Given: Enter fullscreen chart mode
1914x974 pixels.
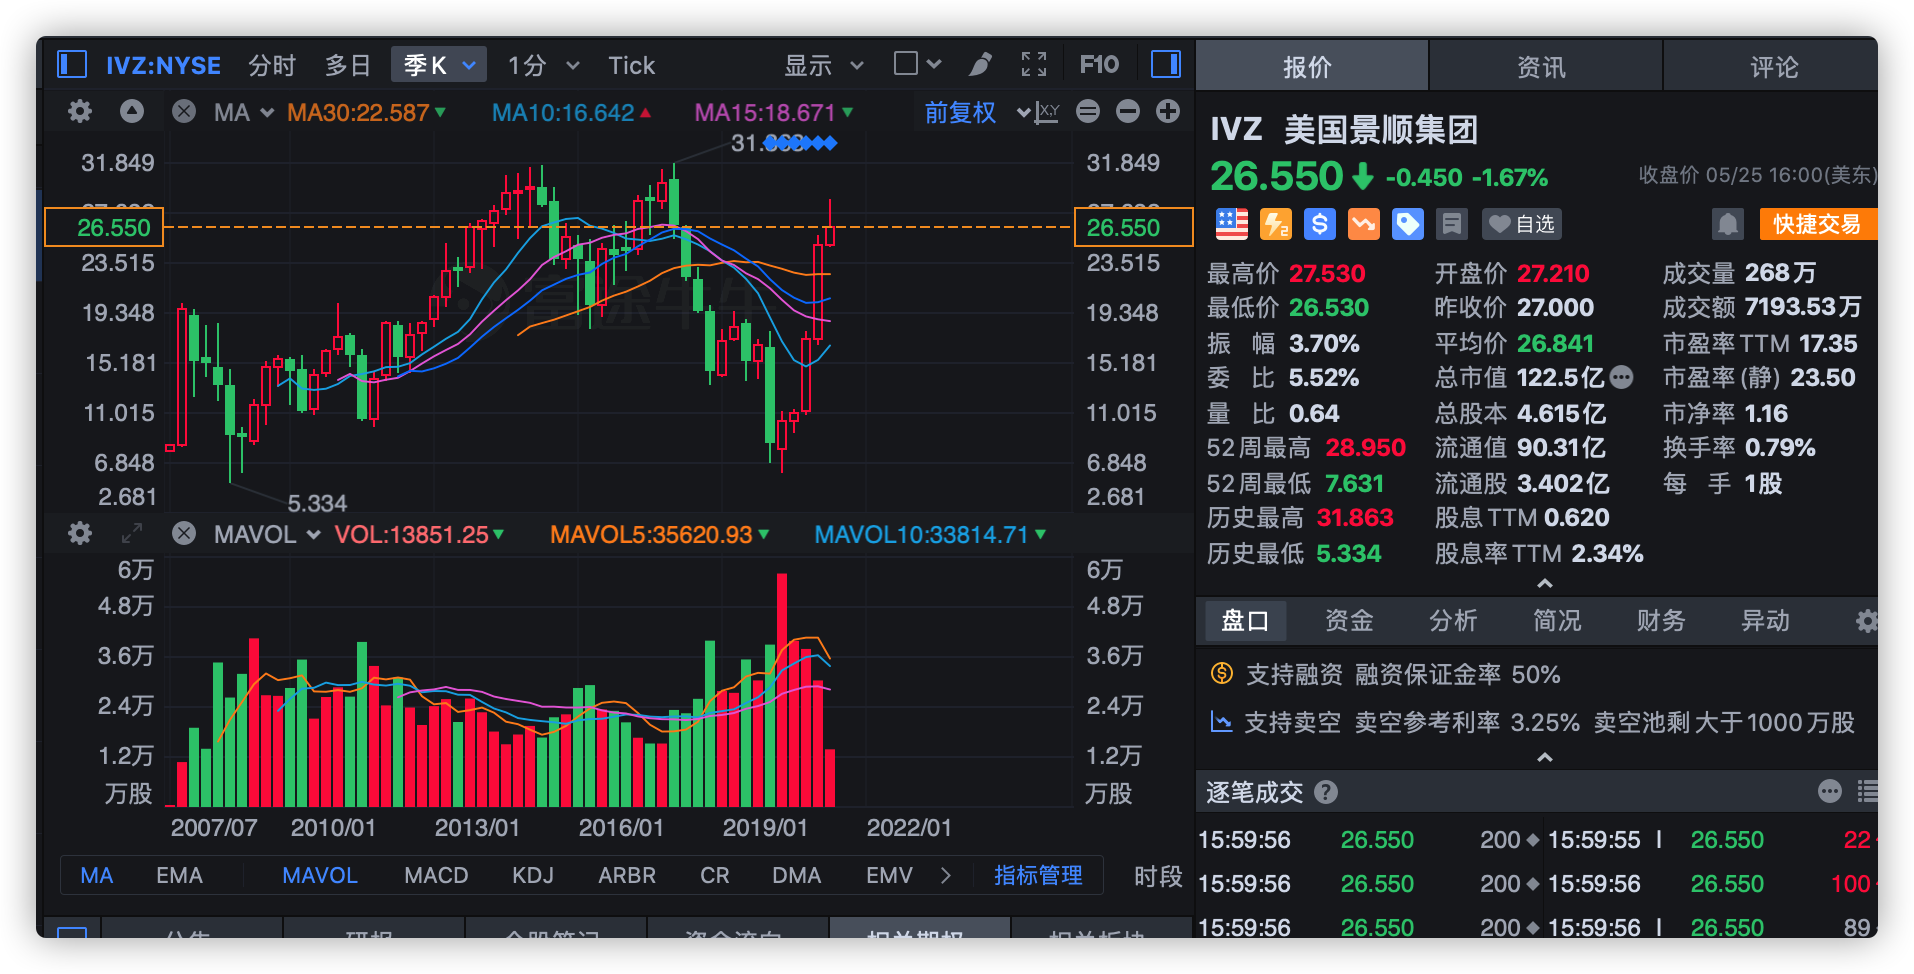Looking at the screenshot, I should coord(1034,65).
